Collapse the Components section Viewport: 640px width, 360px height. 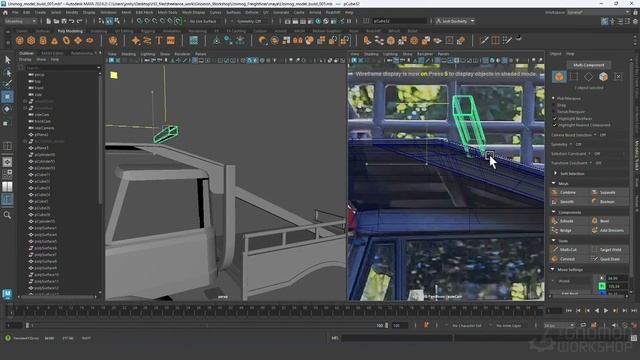tap(554, 212)
